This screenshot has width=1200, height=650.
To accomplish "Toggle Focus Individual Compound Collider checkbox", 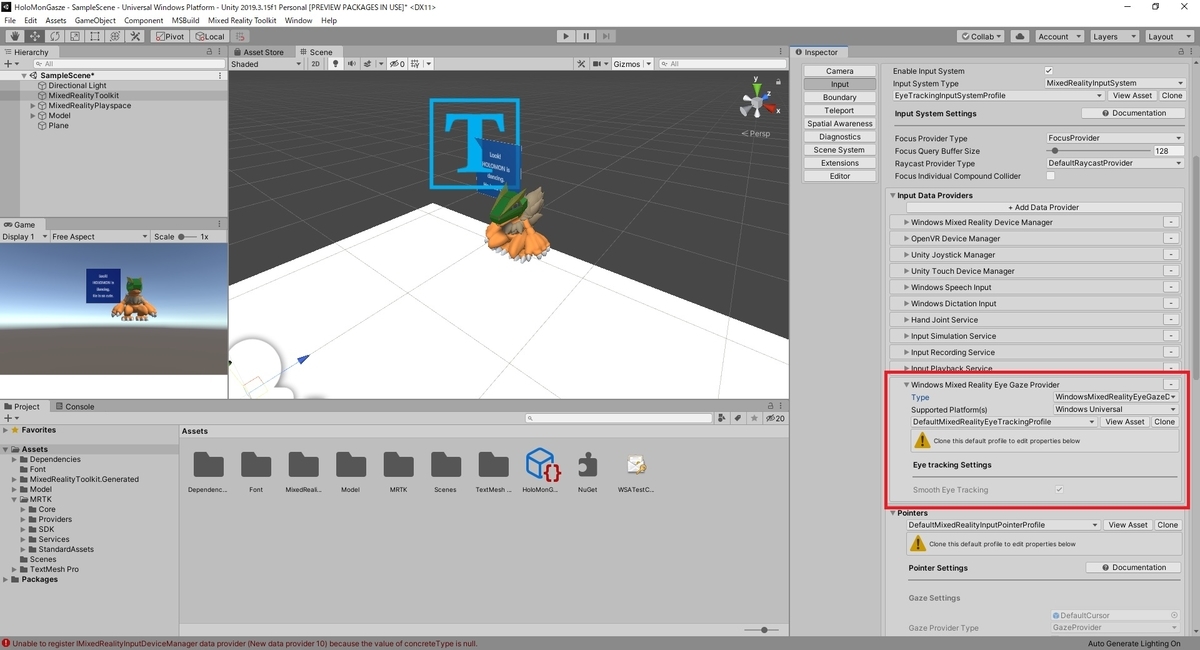I will (x=1050, y=176).
